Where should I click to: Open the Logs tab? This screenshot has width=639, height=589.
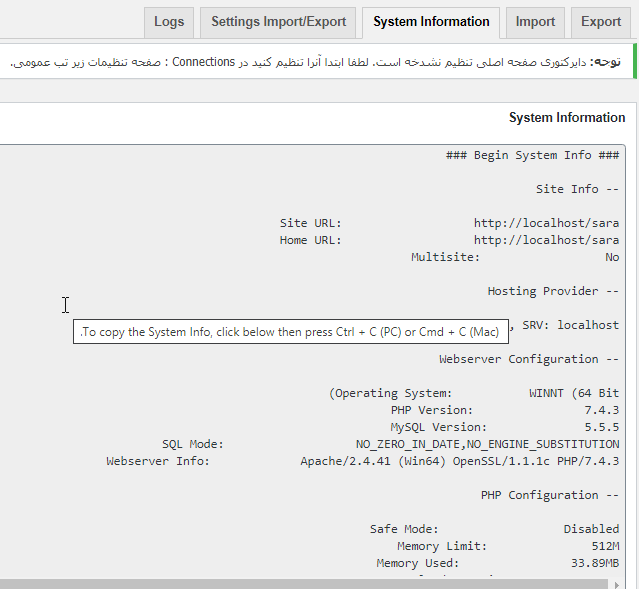[169, 22]
